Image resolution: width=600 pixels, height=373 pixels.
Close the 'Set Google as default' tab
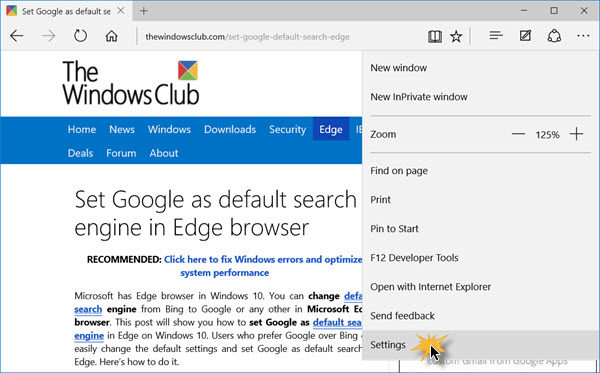pyautogui.click(x=121, y=11)
